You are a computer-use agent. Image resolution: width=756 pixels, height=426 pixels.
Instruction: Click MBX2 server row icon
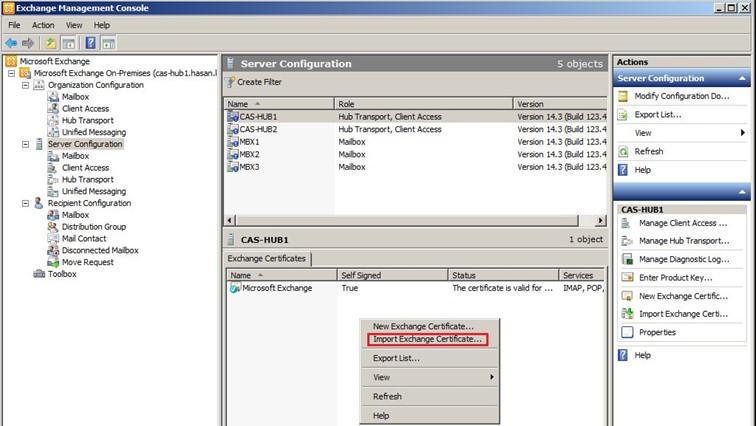[x=233, y=154]
